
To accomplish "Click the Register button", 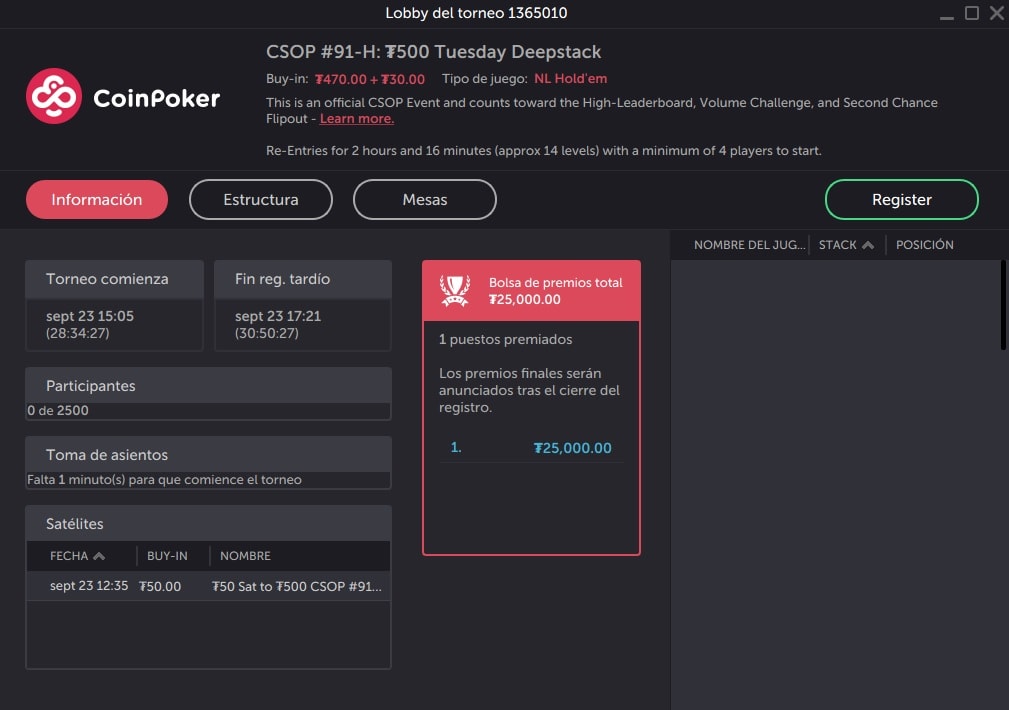I will click(x=900, y=199).
